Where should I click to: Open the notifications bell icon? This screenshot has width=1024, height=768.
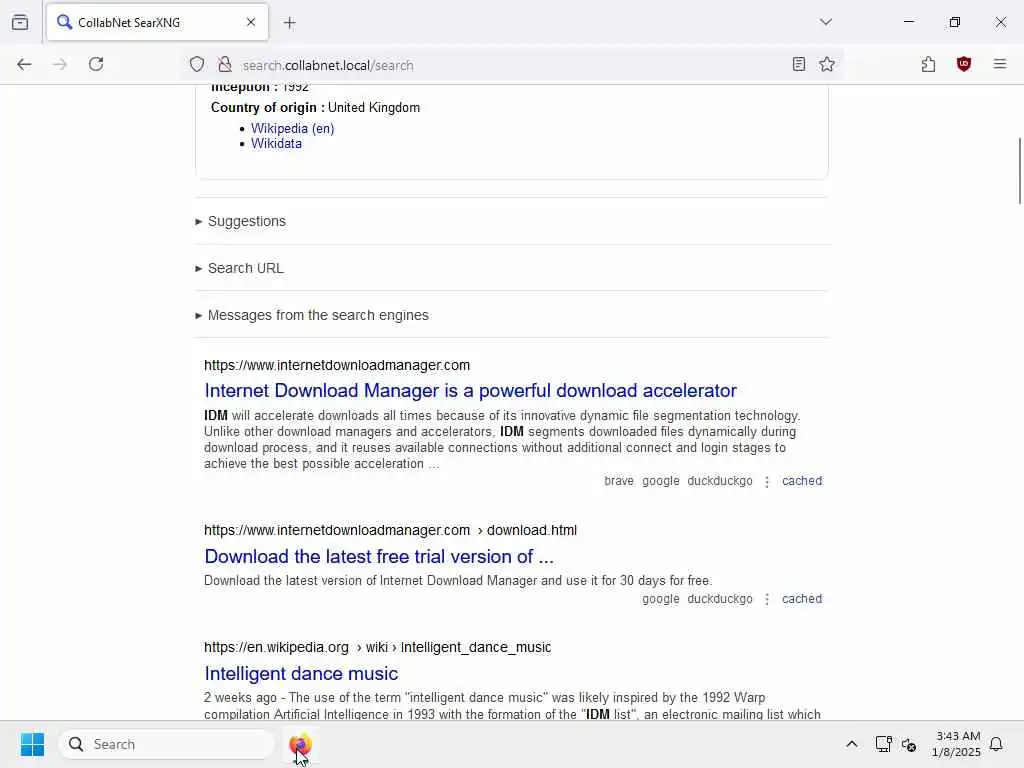point(996,744)
